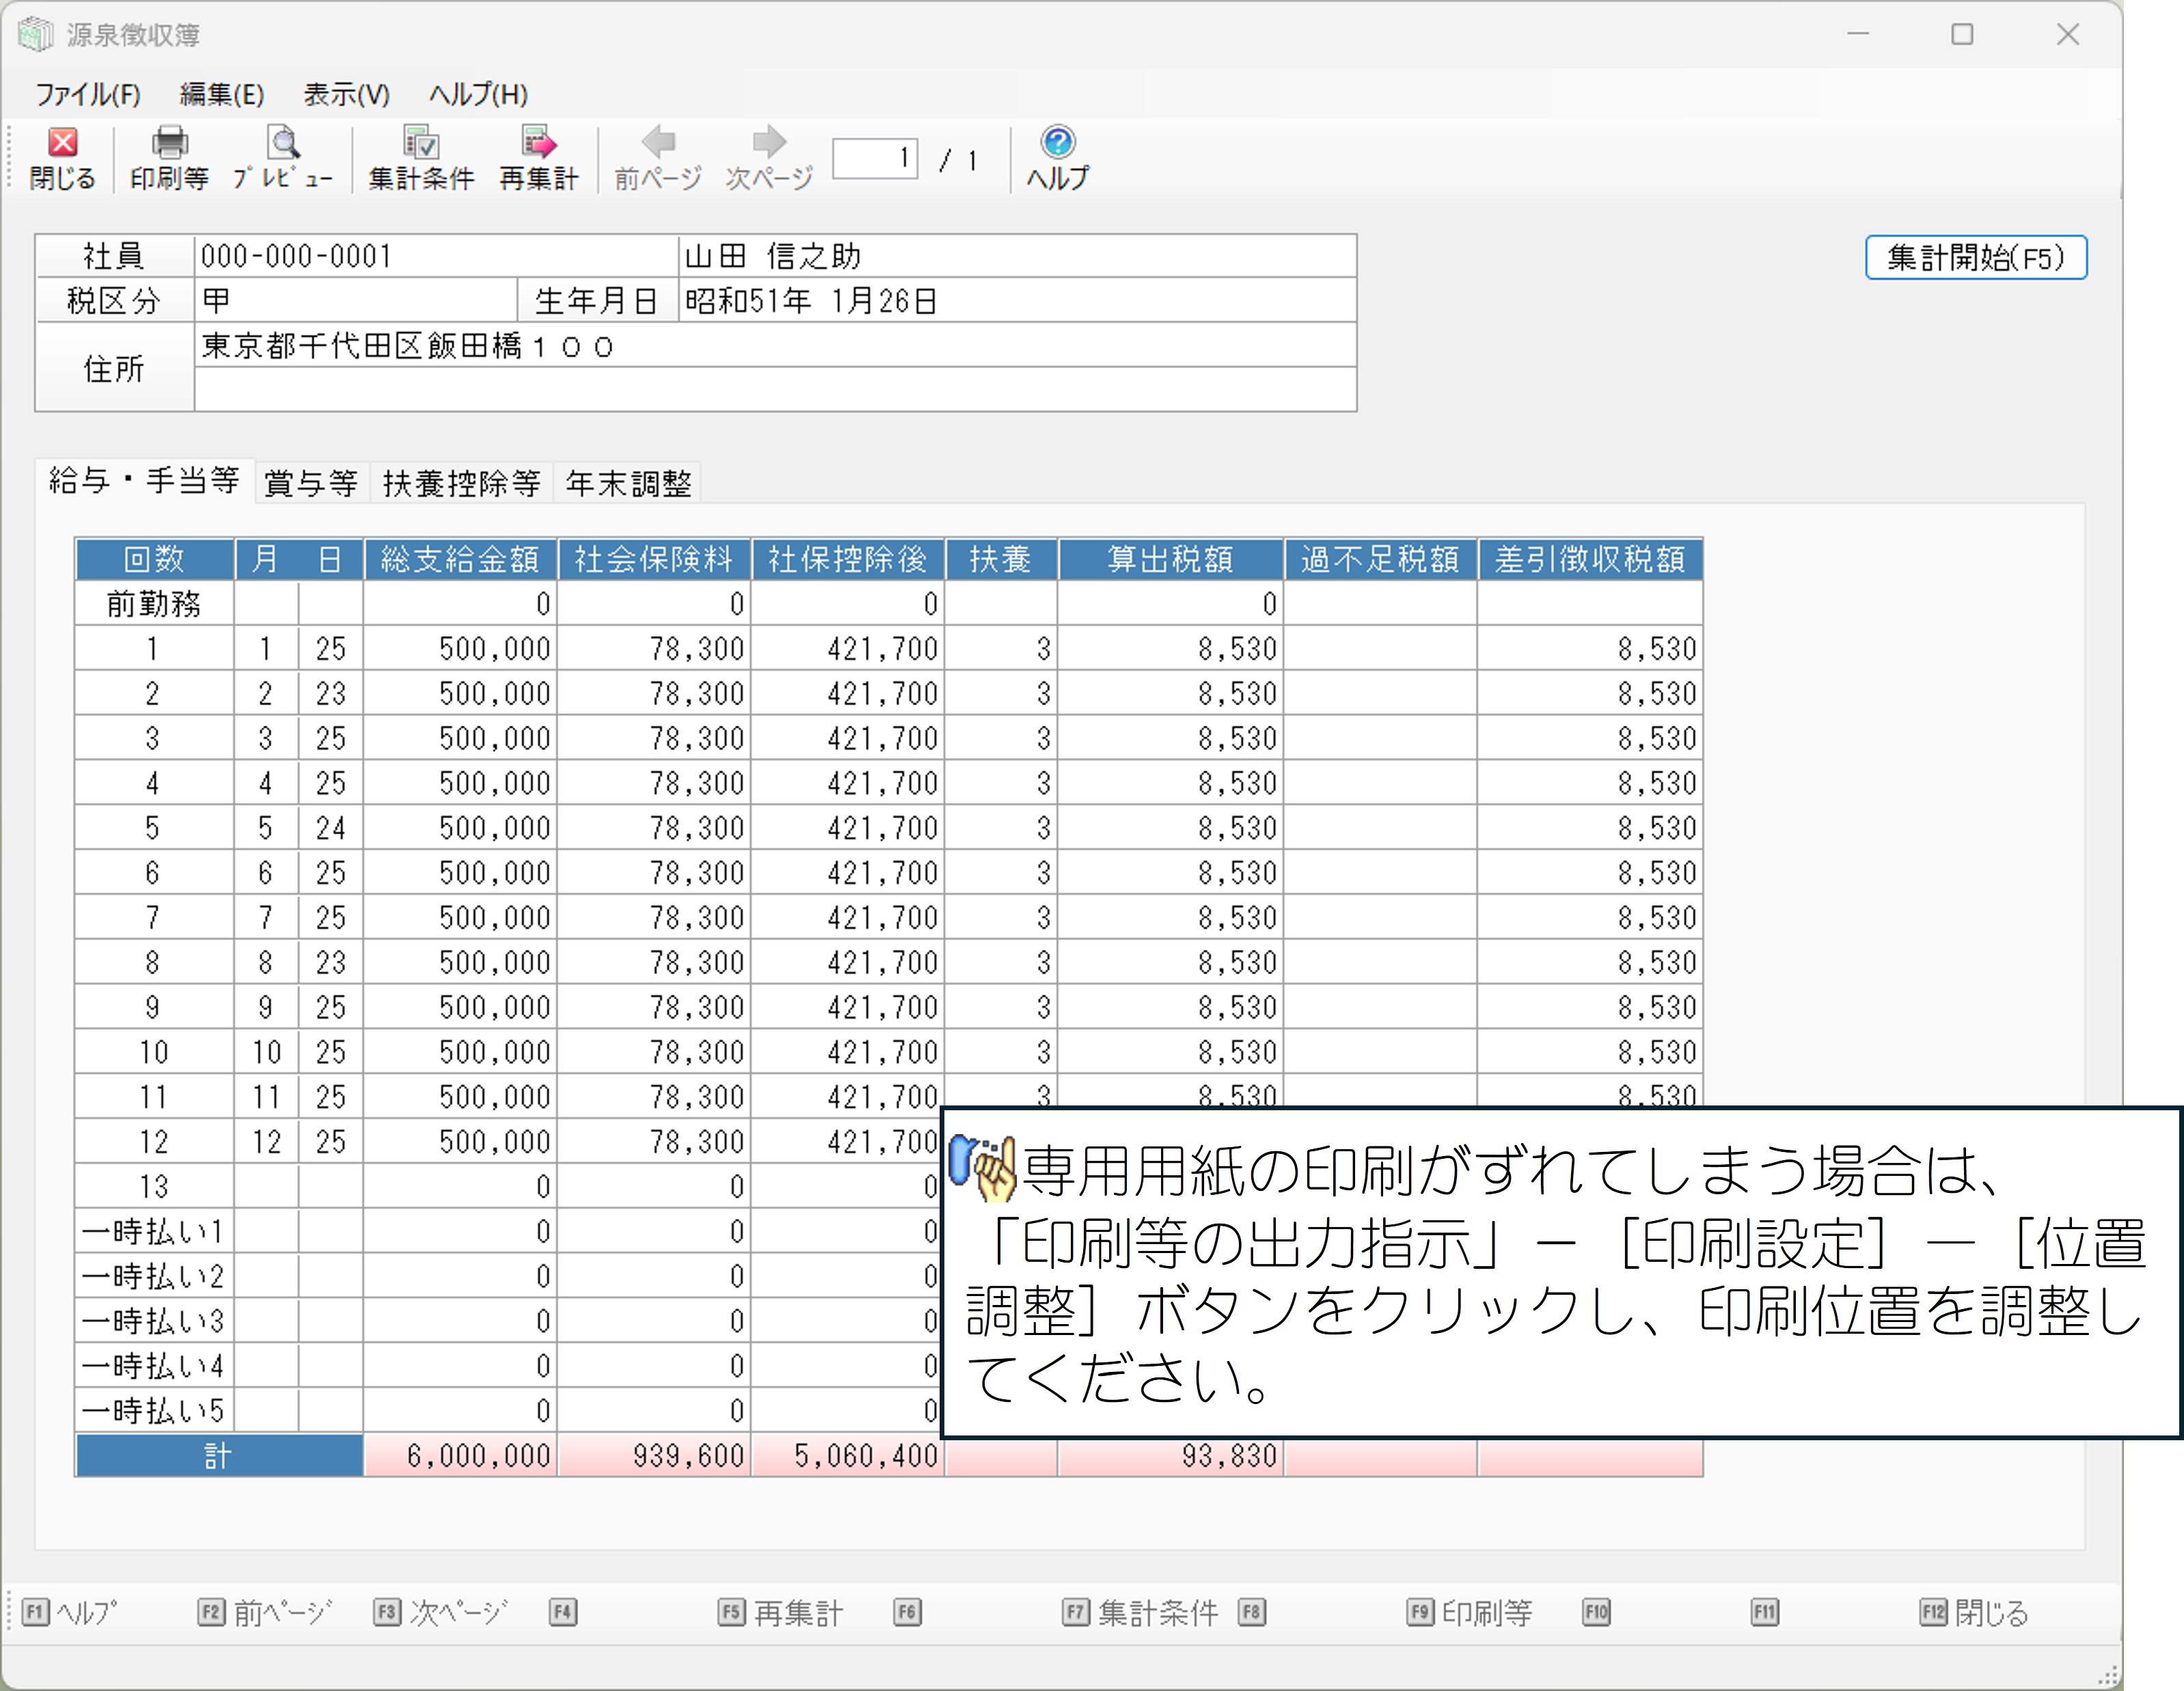Click the F9 印刷等 function key button
The width and height of the screenshot is (2184, 1691).
tap(1469, 1612)
